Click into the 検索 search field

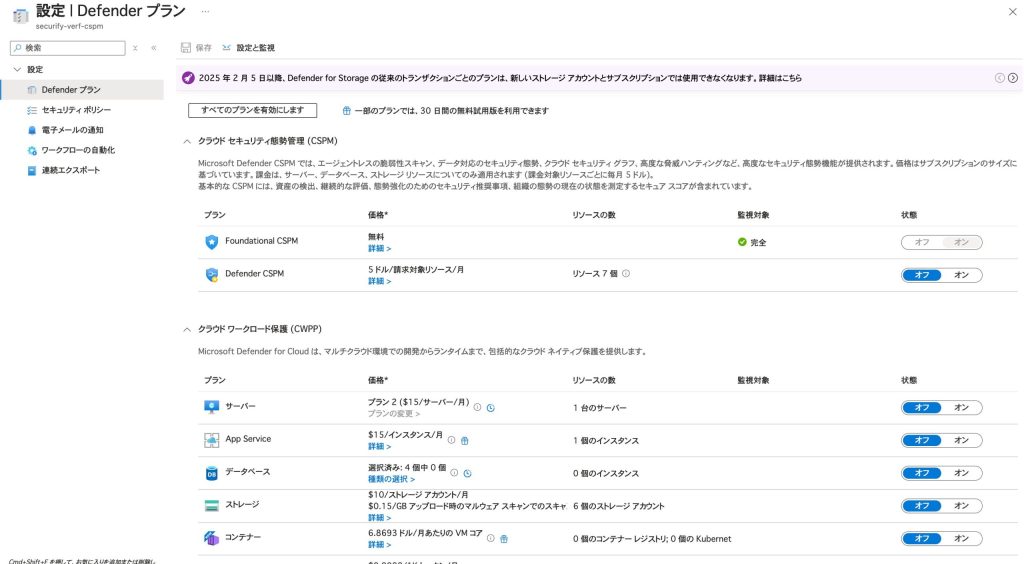click(72, 48)
